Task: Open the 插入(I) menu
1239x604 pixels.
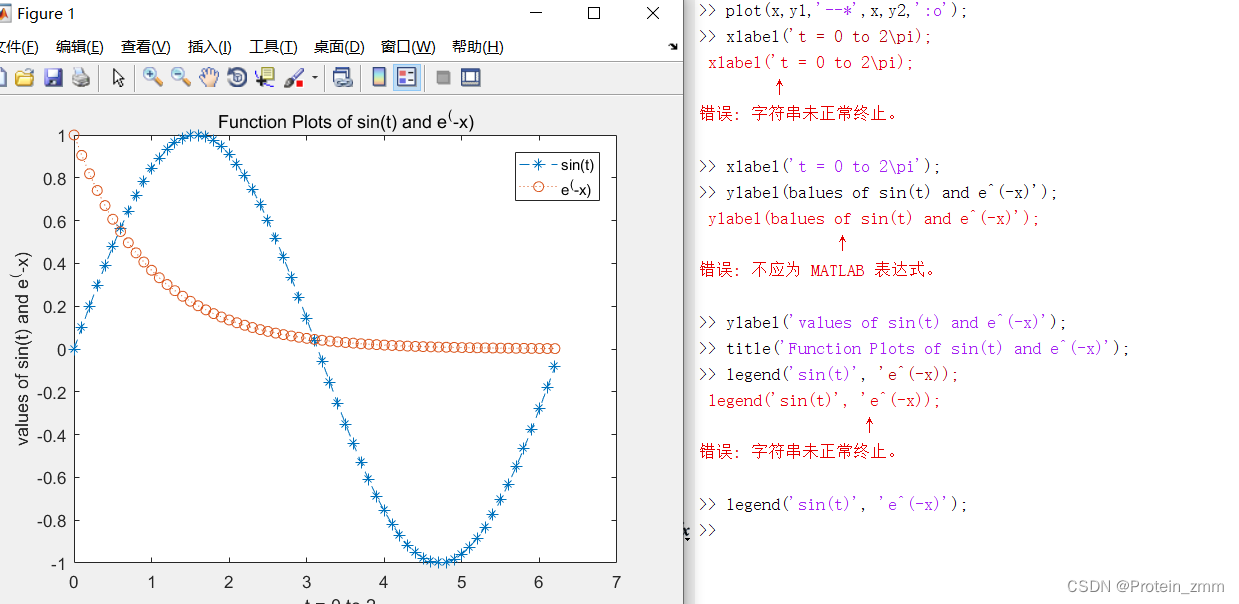Action: click(209, 46)
